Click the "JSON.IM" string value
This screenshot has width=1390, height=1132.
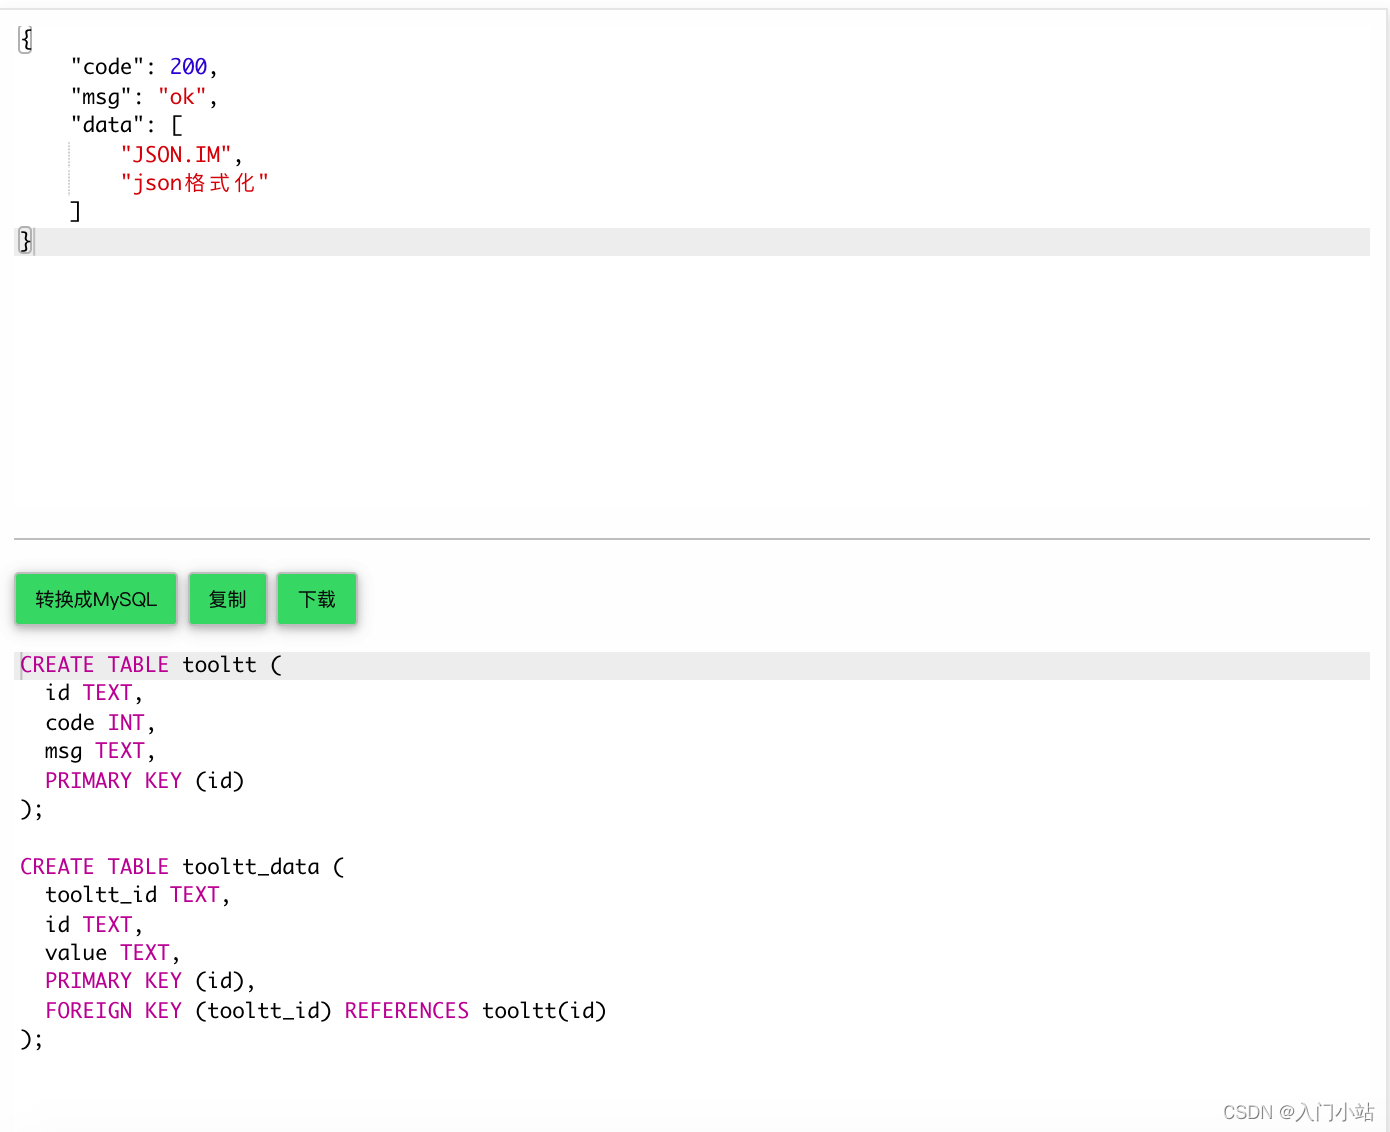pos(176,155)
